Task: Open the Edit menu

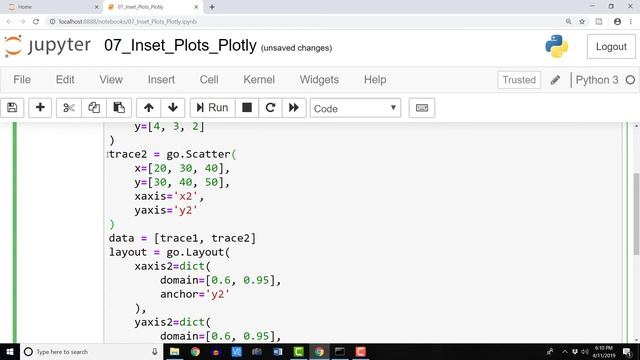Action: point(65,80)
